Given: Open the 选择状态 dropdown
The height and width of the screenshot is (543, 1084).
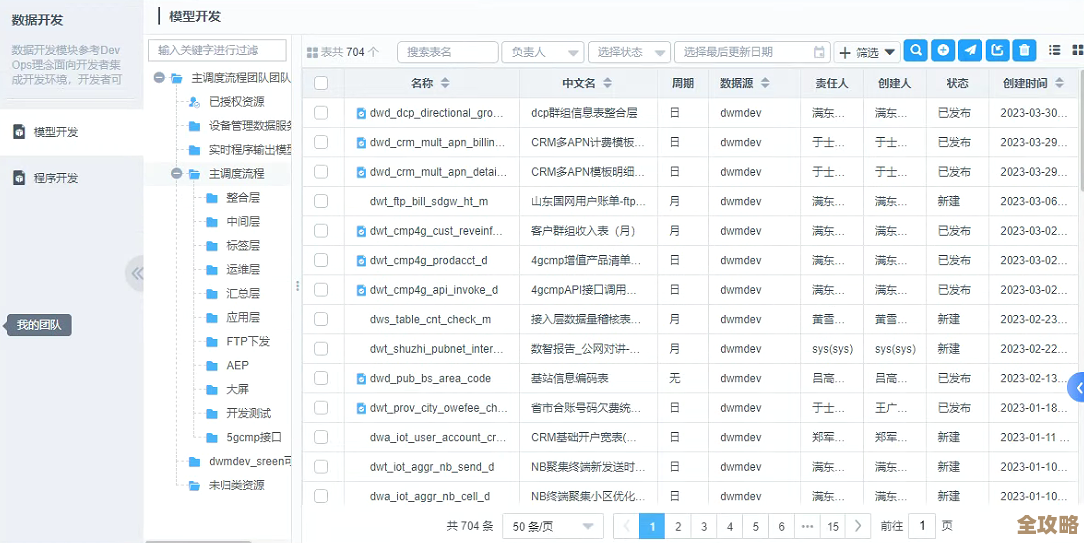Looking at the screenshot, I should coord(629,52).
